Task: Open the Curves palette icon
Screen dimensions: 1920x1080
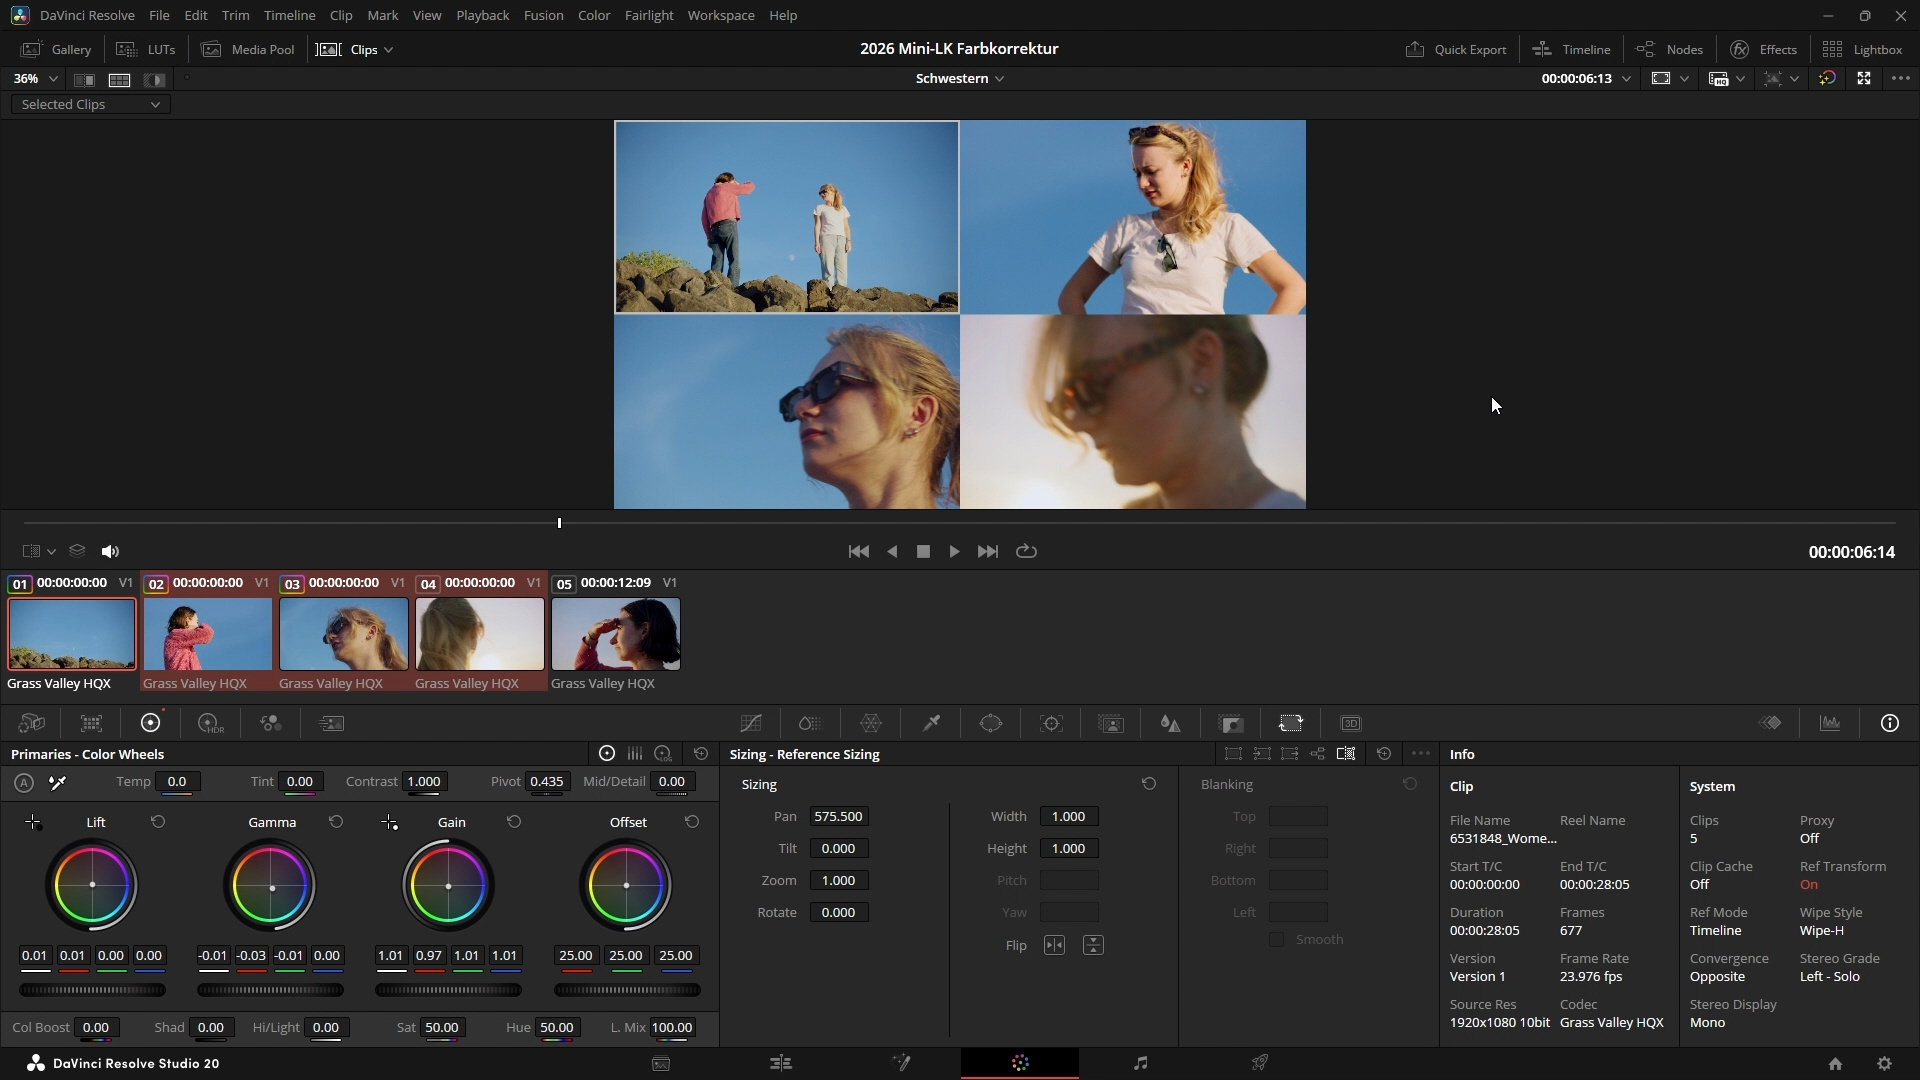Action: (x=751, y=723)
